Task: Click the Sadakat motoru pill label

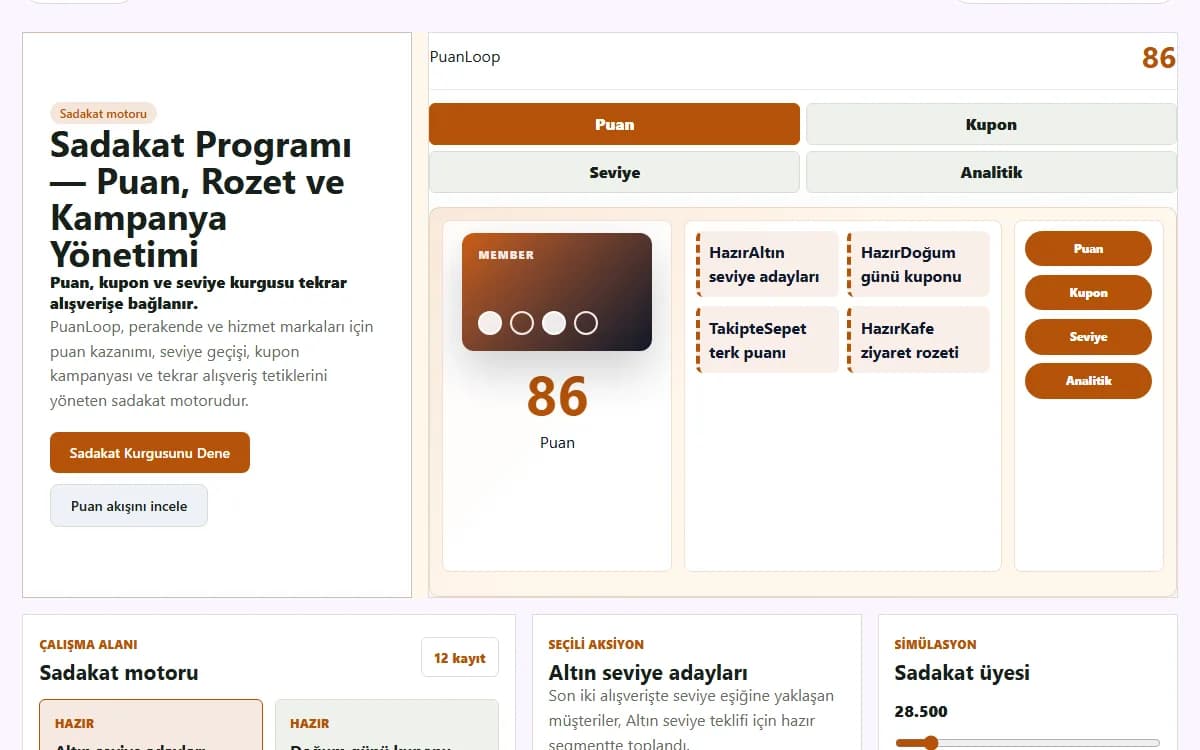Action: click(103, 114)
